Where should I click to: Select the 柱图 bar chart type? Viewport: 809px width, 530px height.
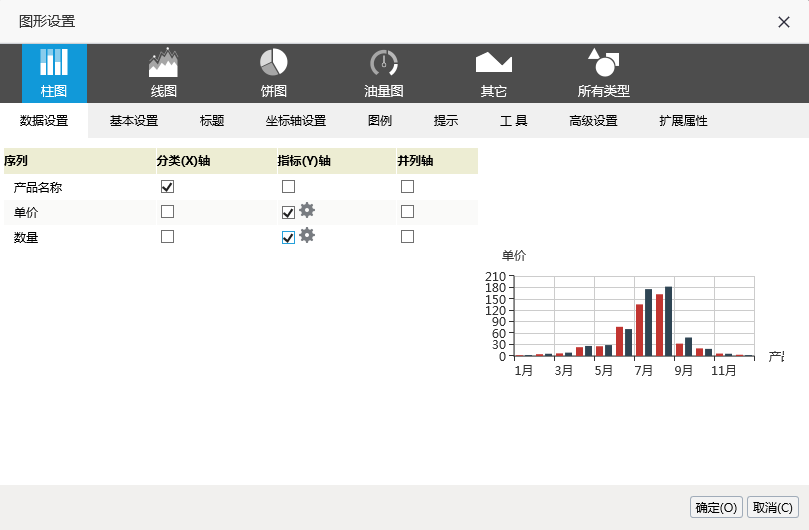(54, 73)
